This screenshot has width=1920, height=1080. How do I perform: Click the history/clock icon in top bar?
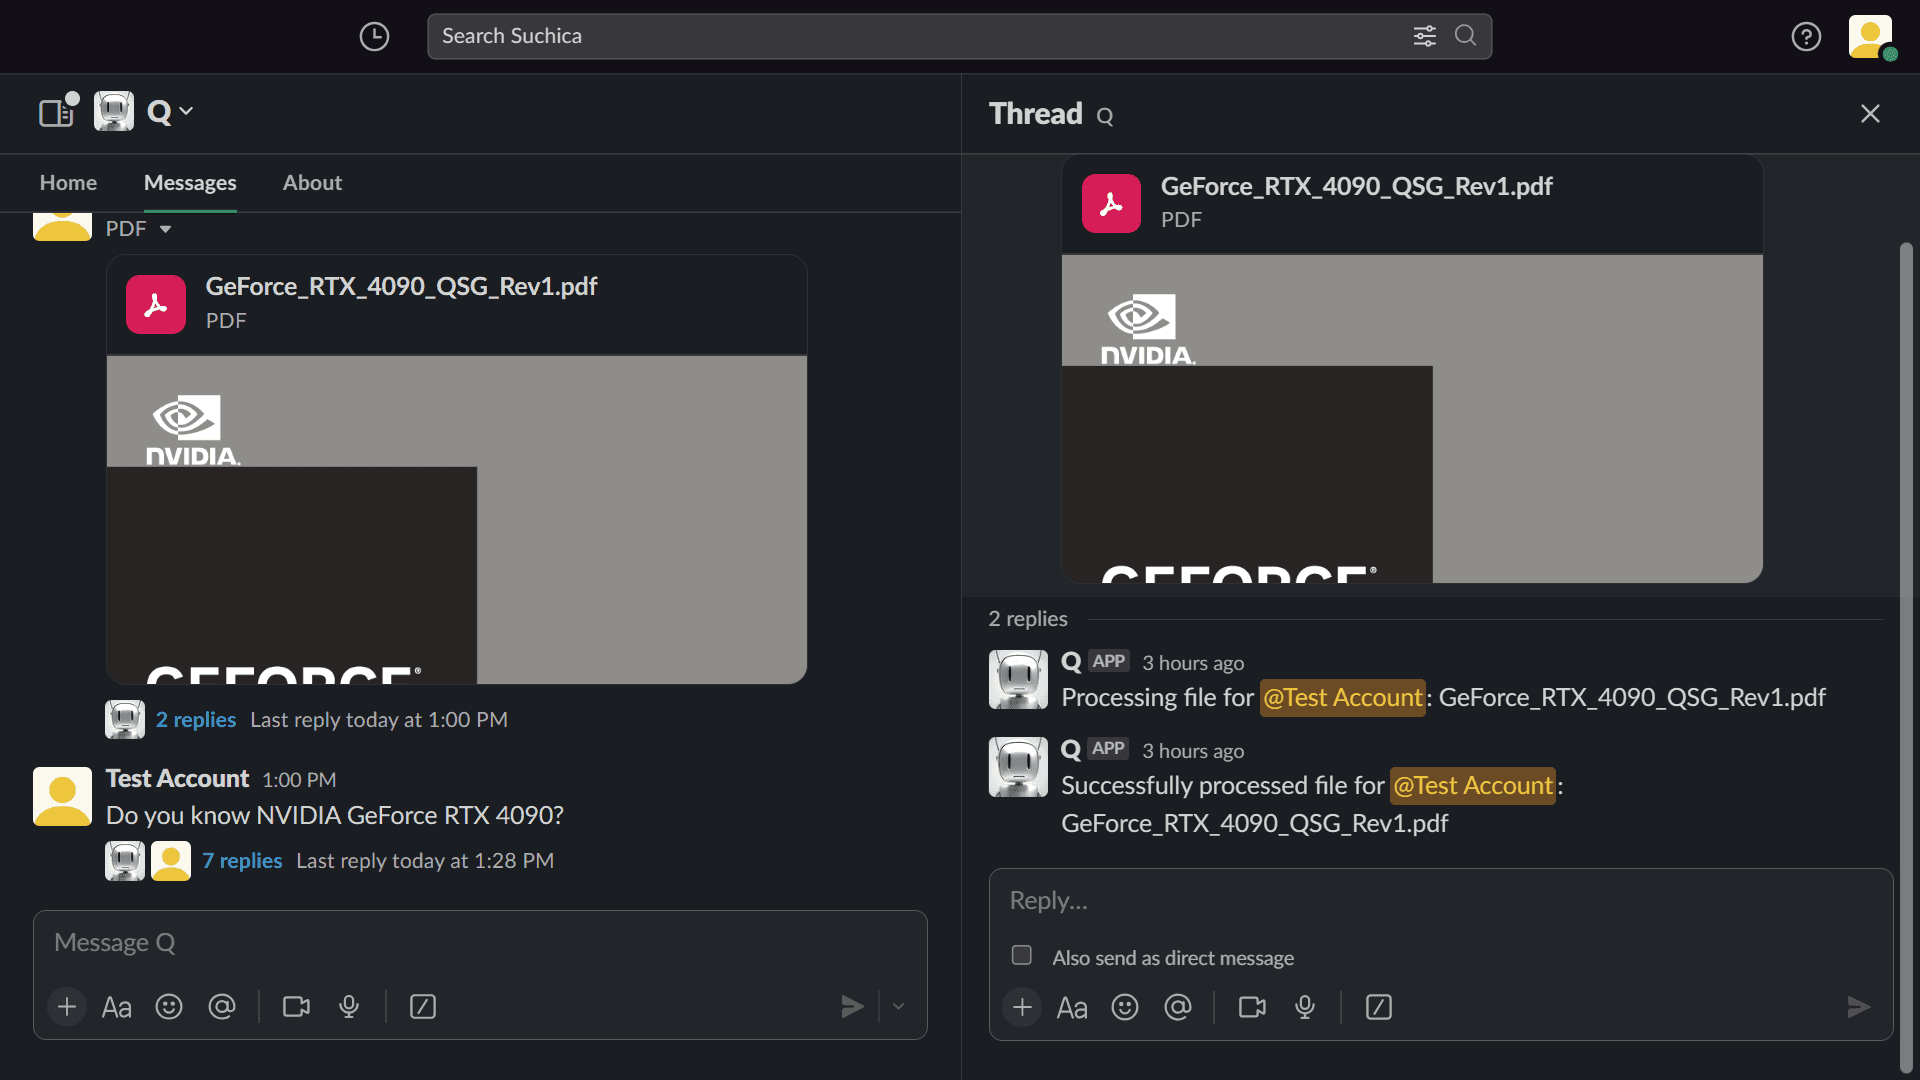pos(373,36)
